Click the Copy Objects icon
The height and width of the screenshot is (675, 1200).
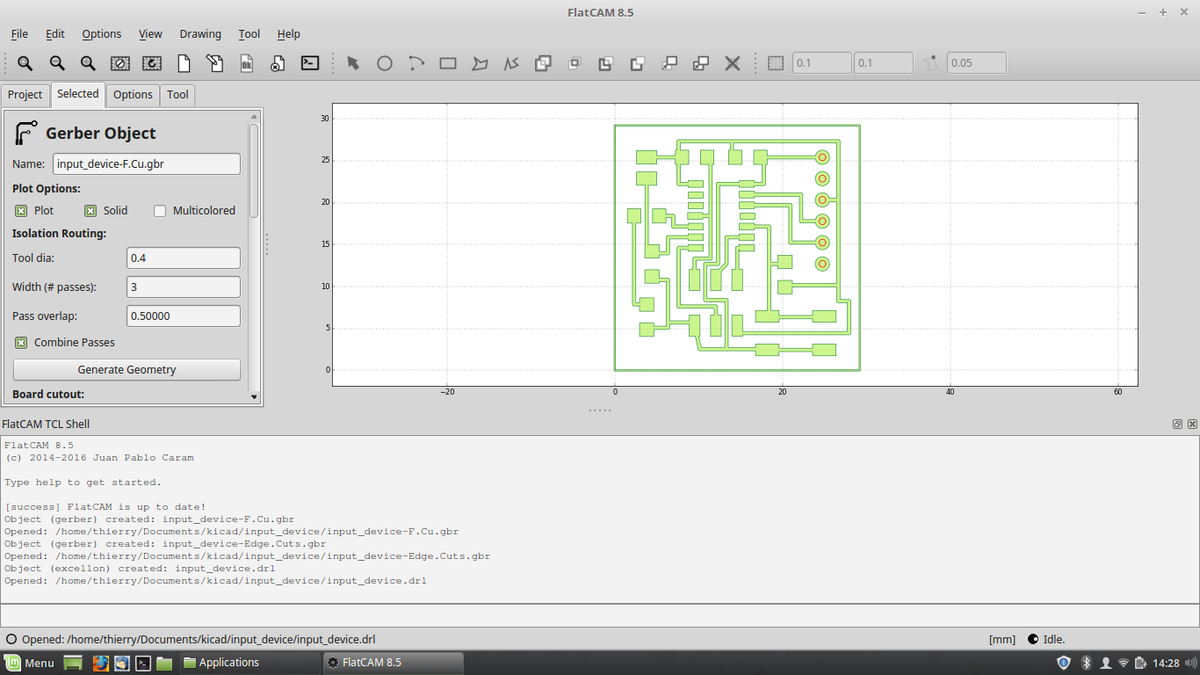[x=701, y=63]
